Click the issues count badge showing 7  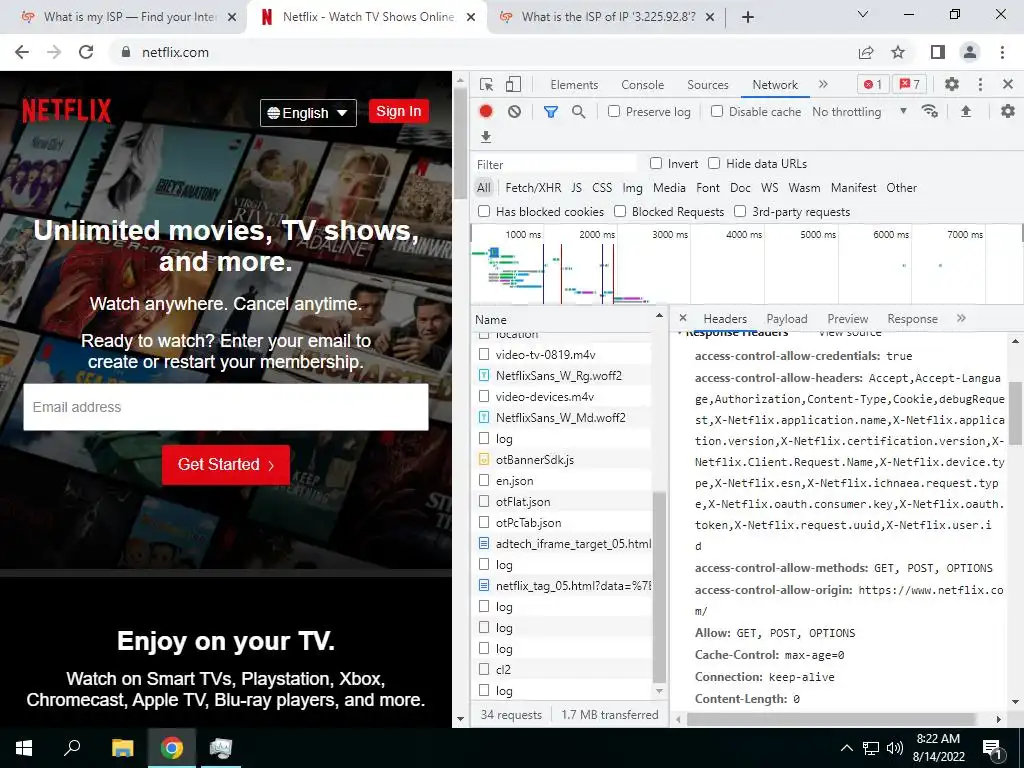click(910, 84)
